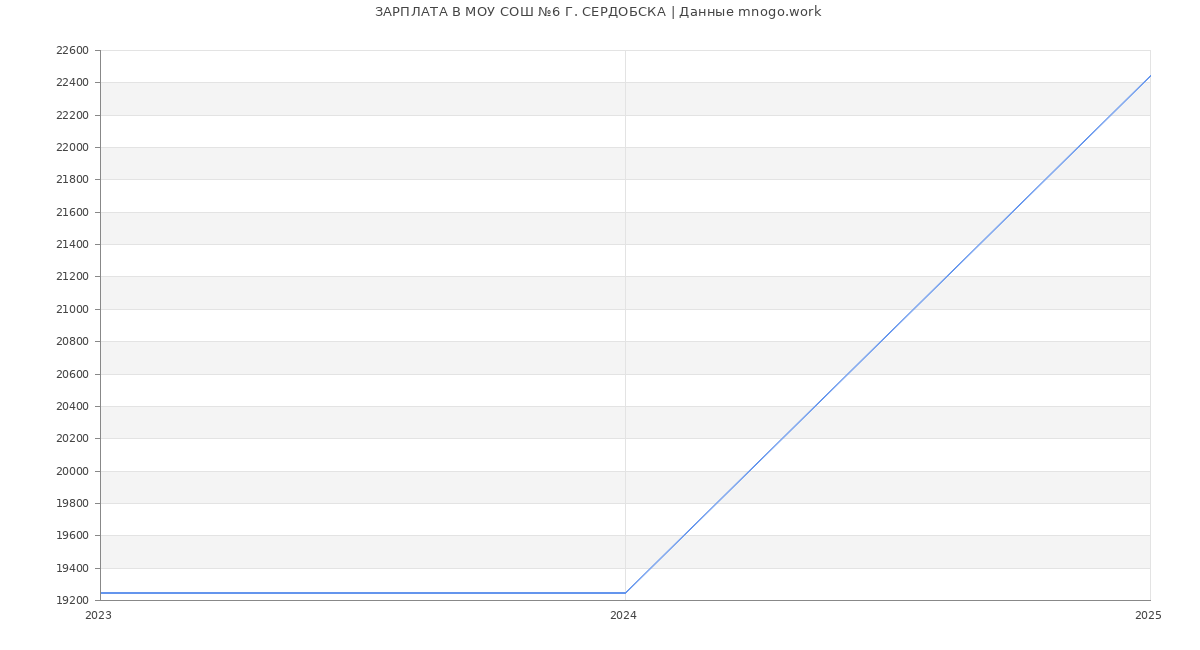The width and height of the screenshot is (1200, 650).
Task: Click the 19400 y-axis label
Action: click(72, 569)
